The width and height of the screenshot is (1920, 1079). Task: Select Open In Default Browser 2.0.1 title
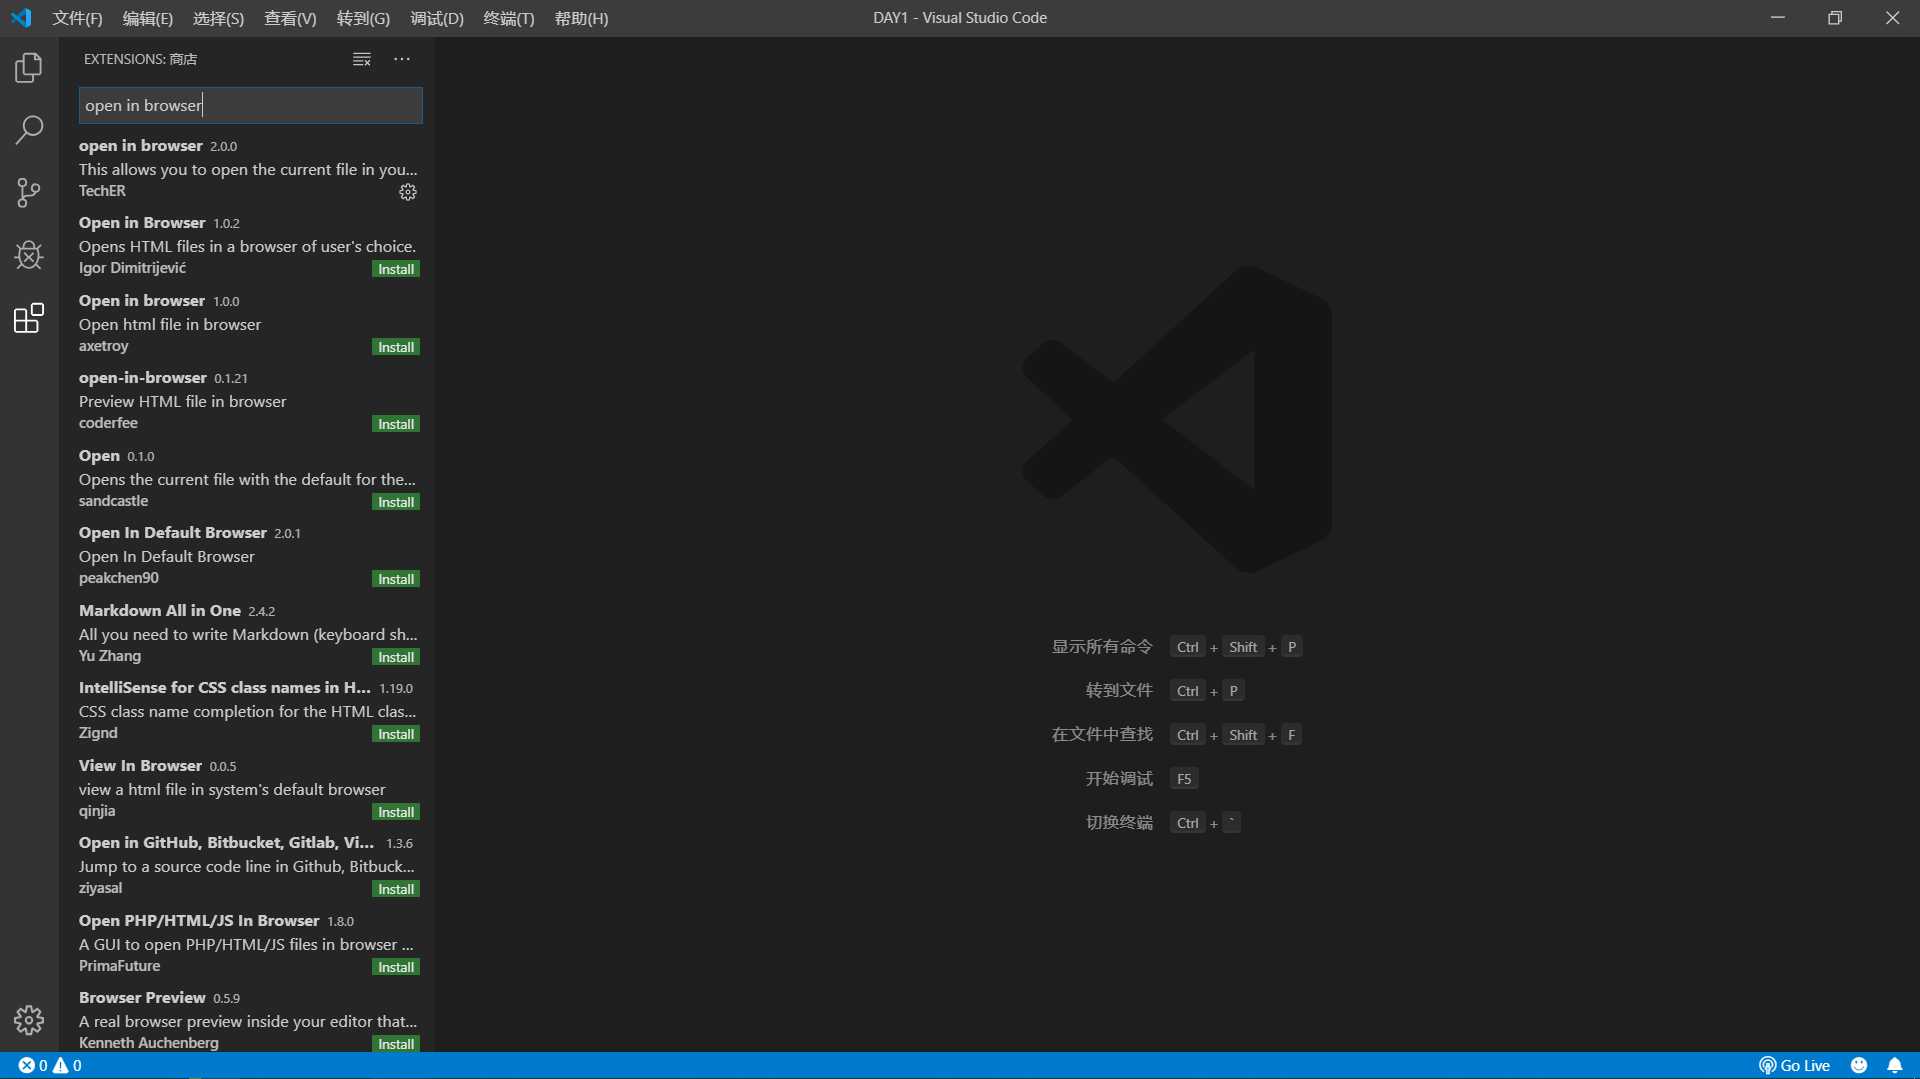tap(173, 533)
